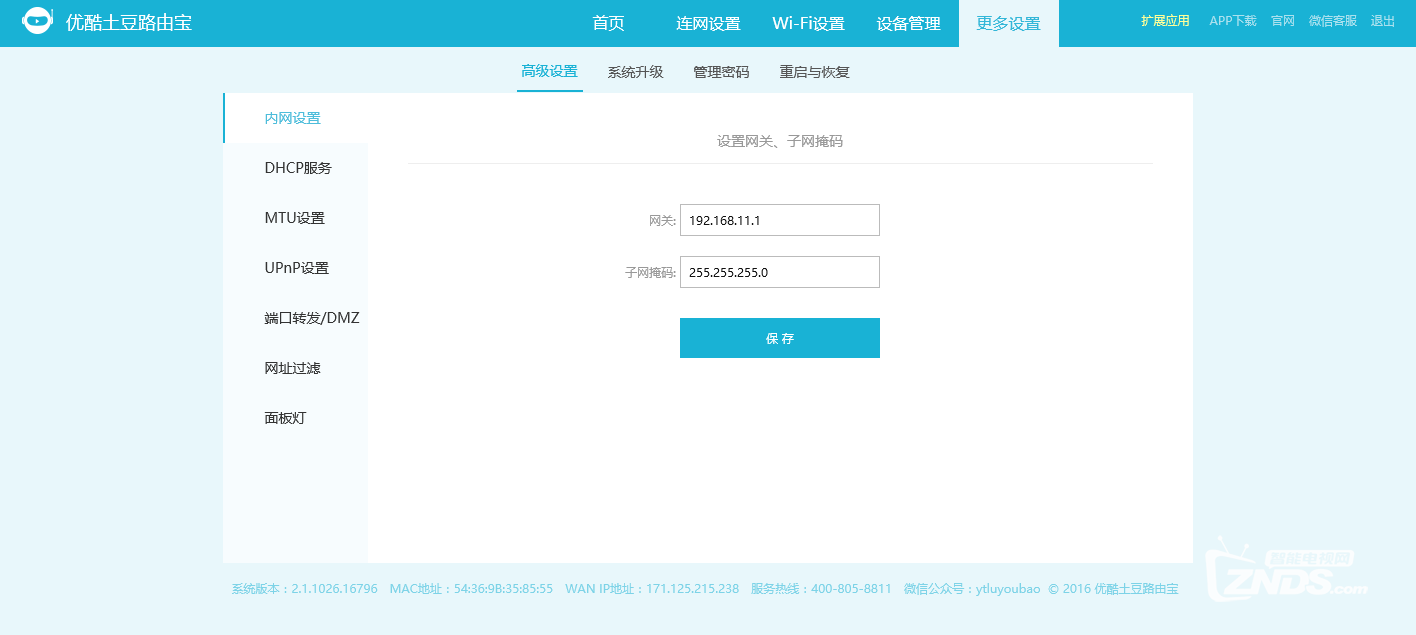Screen dimensions: 1416x635
Task: Navigate to the 首页 page
Action: click(x=608, y=24)
